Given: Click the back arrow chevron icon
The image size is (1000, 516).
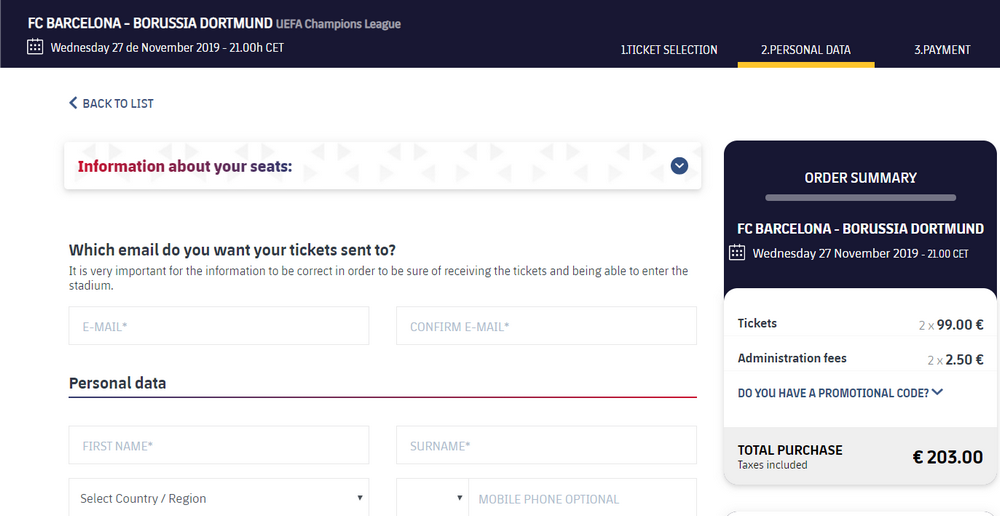Looking at the screenshot, I should tap(73, 103).
